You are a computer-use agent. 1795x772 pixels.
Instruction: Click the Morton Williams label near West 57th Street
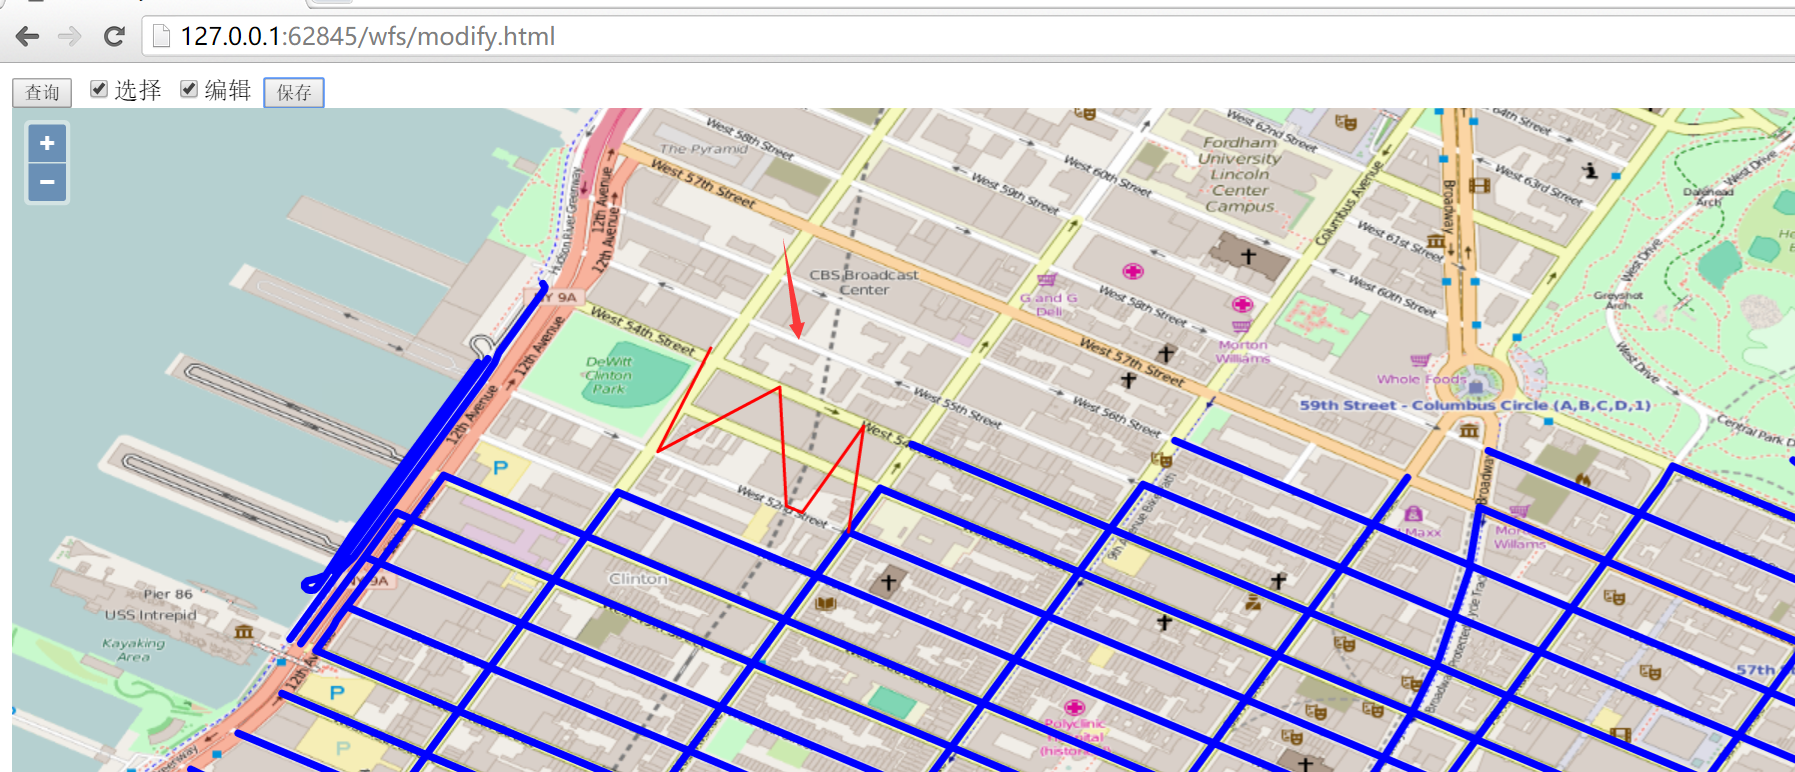[x=1243, y=351]
